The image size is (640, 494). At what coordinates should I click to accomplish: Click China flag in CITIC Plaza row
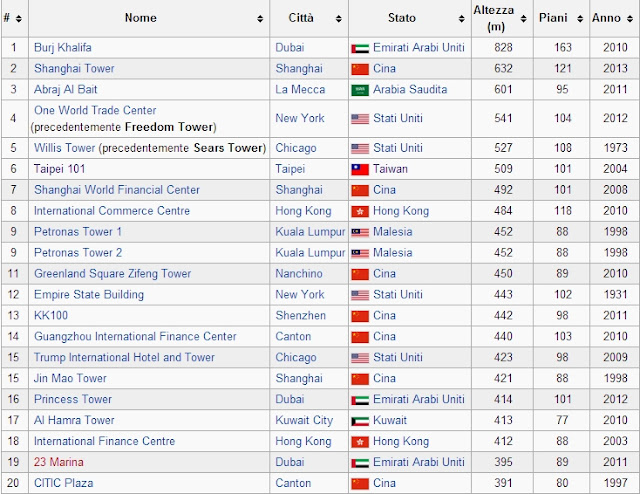[360, 484]
